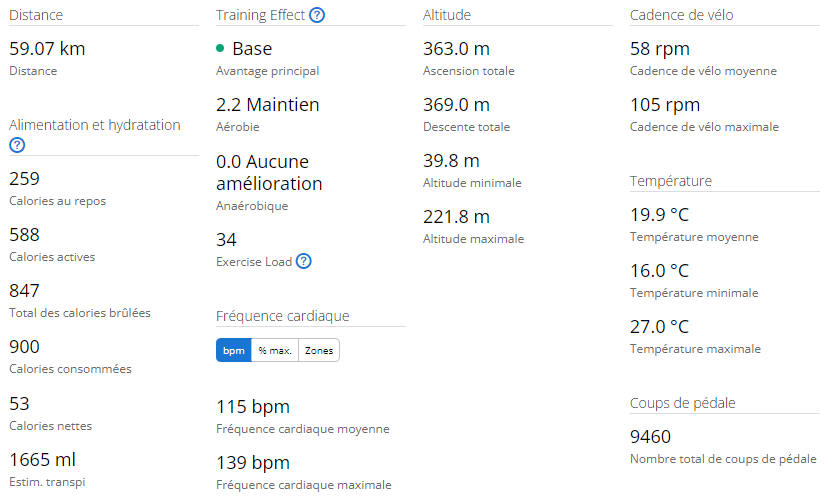827x497 pixels.
Task: Click the 19.9 °C average temperature
Action: click(x=660, y=214)
